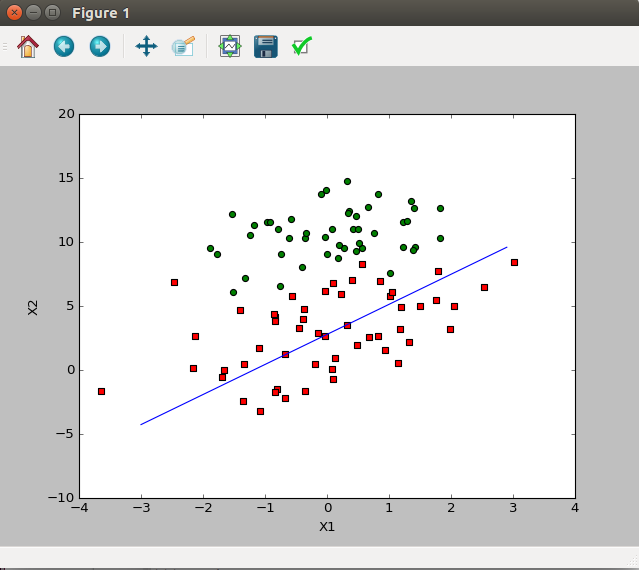Select the leftmost red square data point
Image resolution: width=639 pixels, height=570 pixels.
(x=101, y=391)
